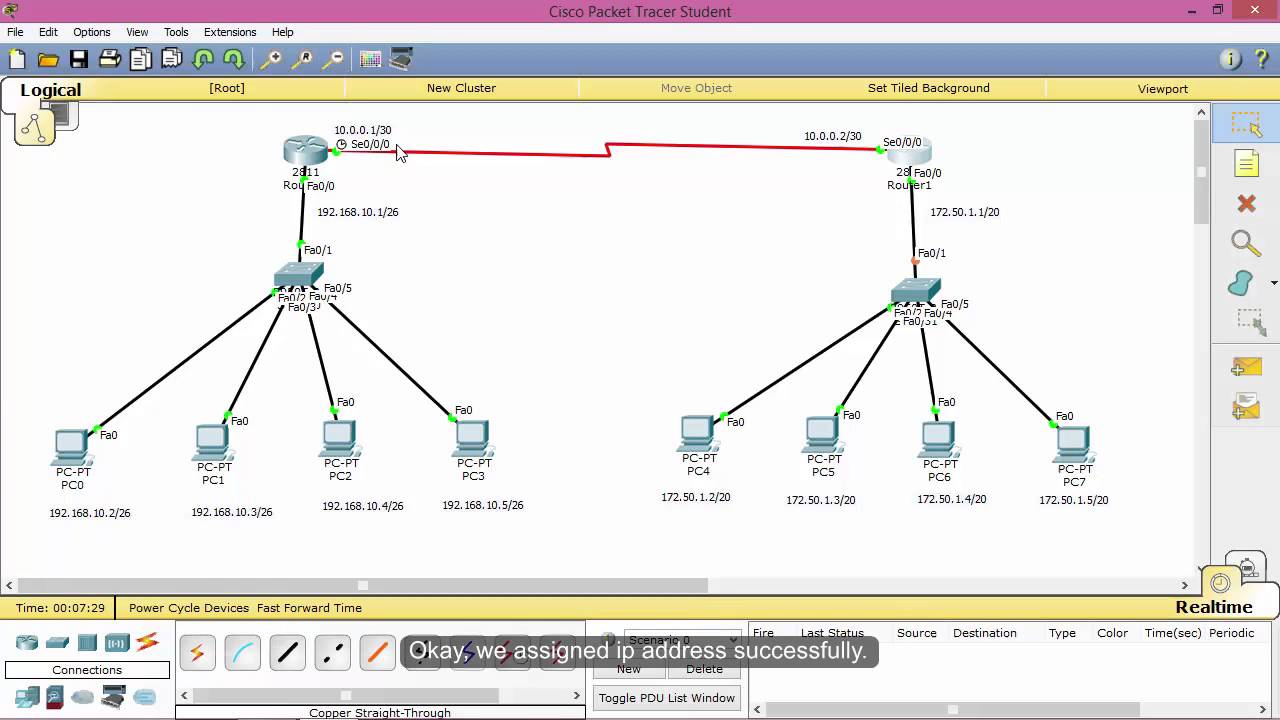Viewport: 1280px width, 720px height.
Task: Select the Switches device category
Action: (57, 642)
